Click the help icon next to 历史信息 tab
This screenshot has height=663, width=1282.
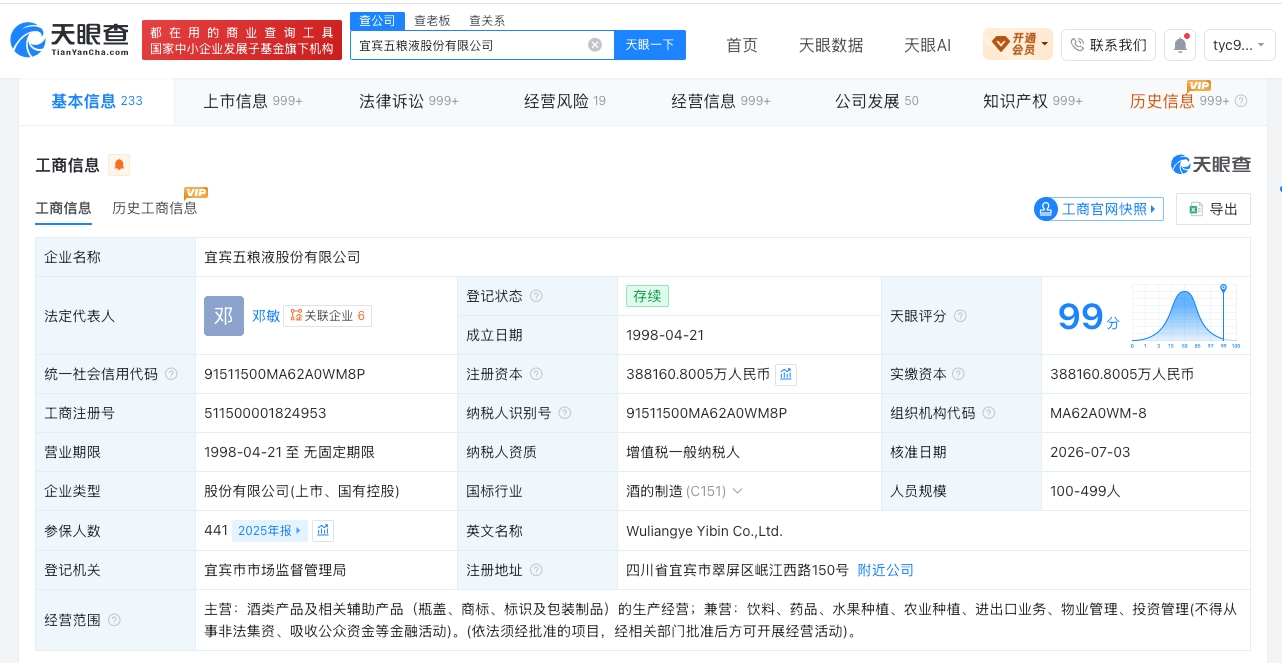coord(1241,101)
